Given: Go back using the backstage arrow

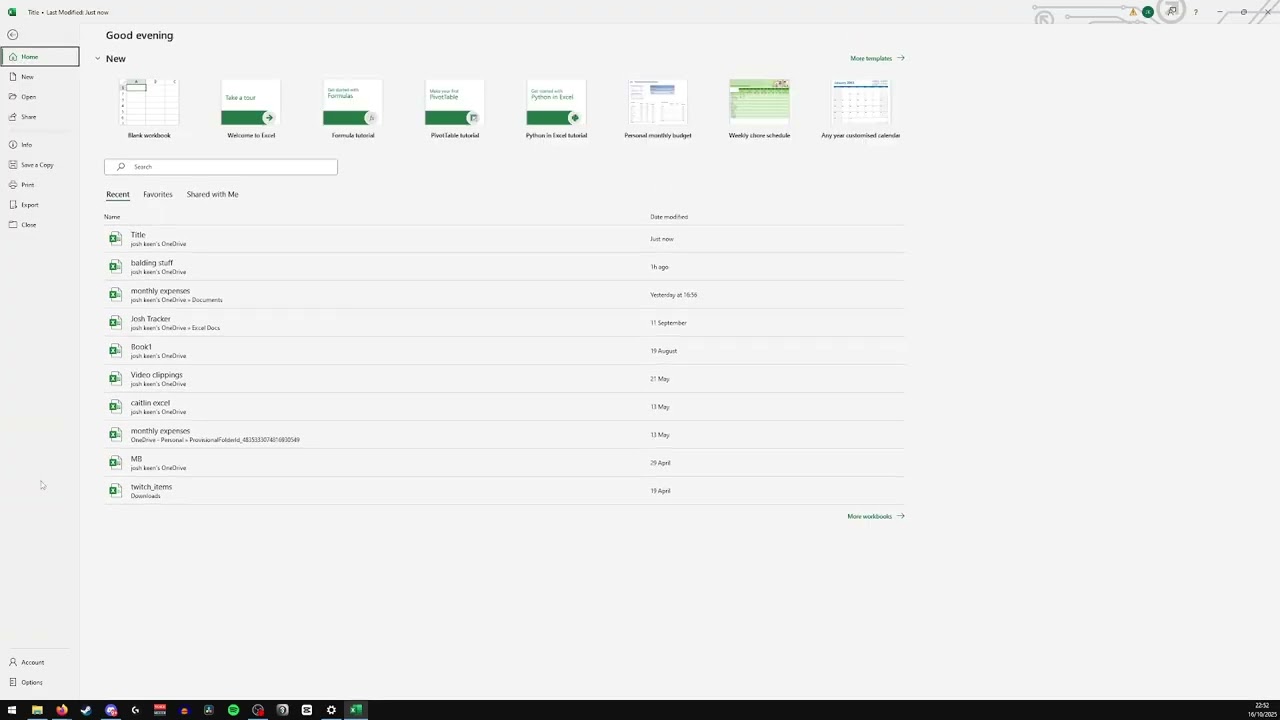Looking at the screenshot, I should (x=12, y=35).
